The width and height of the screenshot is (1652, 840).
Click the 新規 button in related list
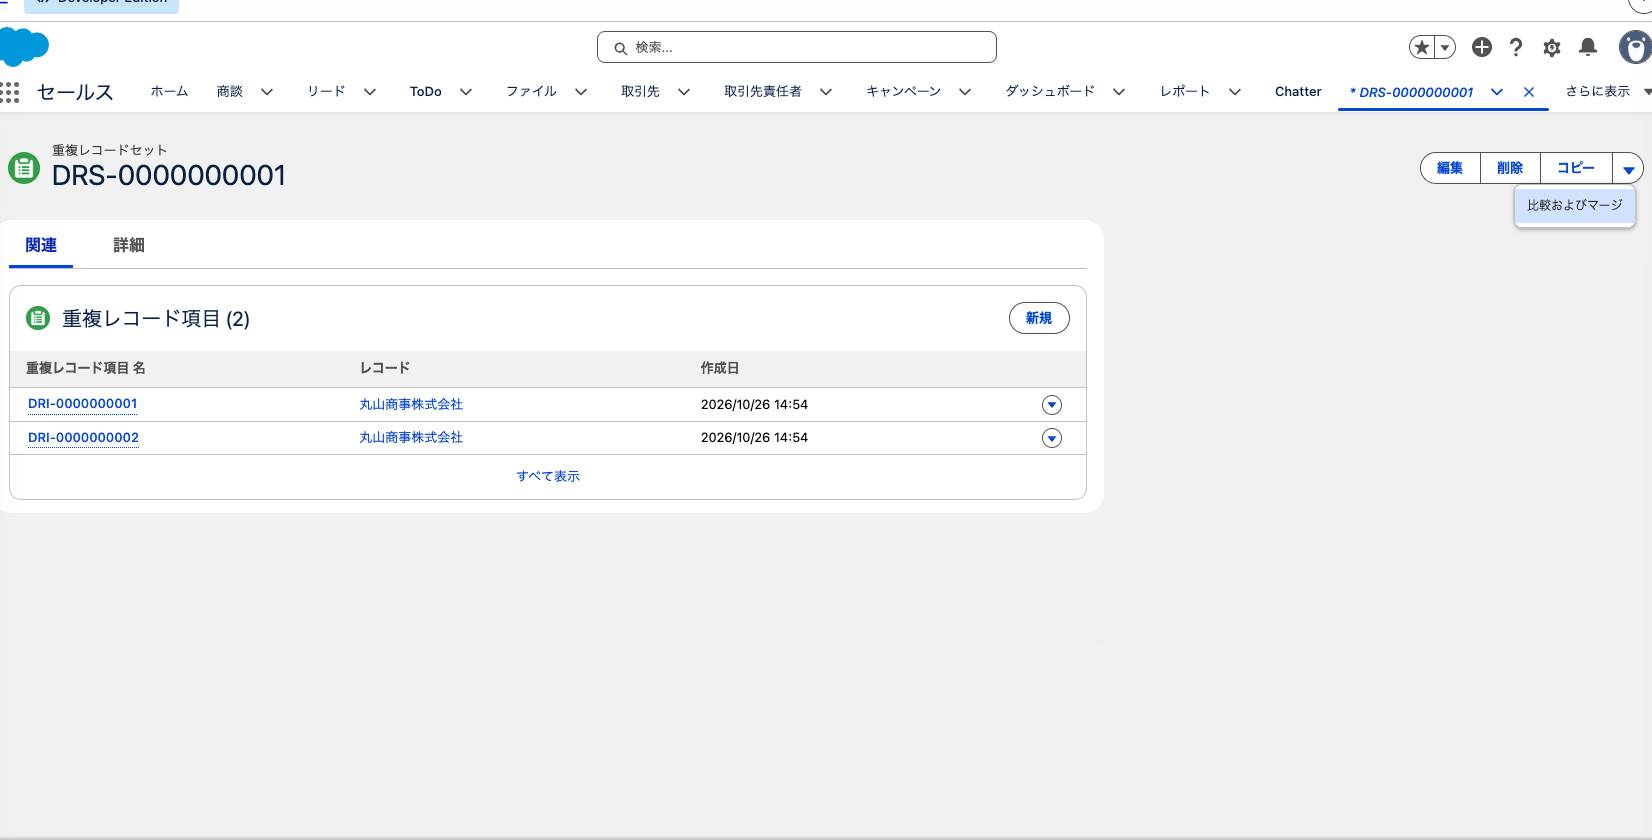[1039, 318]
